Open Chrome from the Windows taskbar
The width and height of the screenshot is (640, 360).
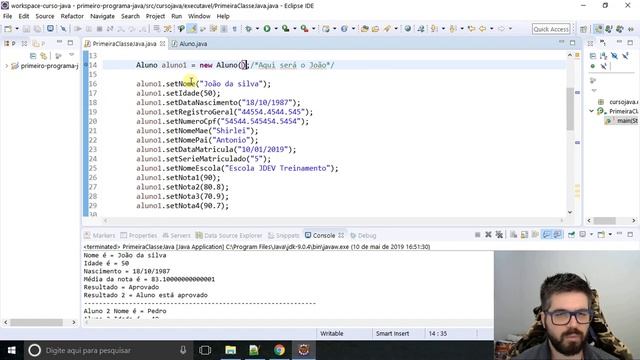(279, 350)
